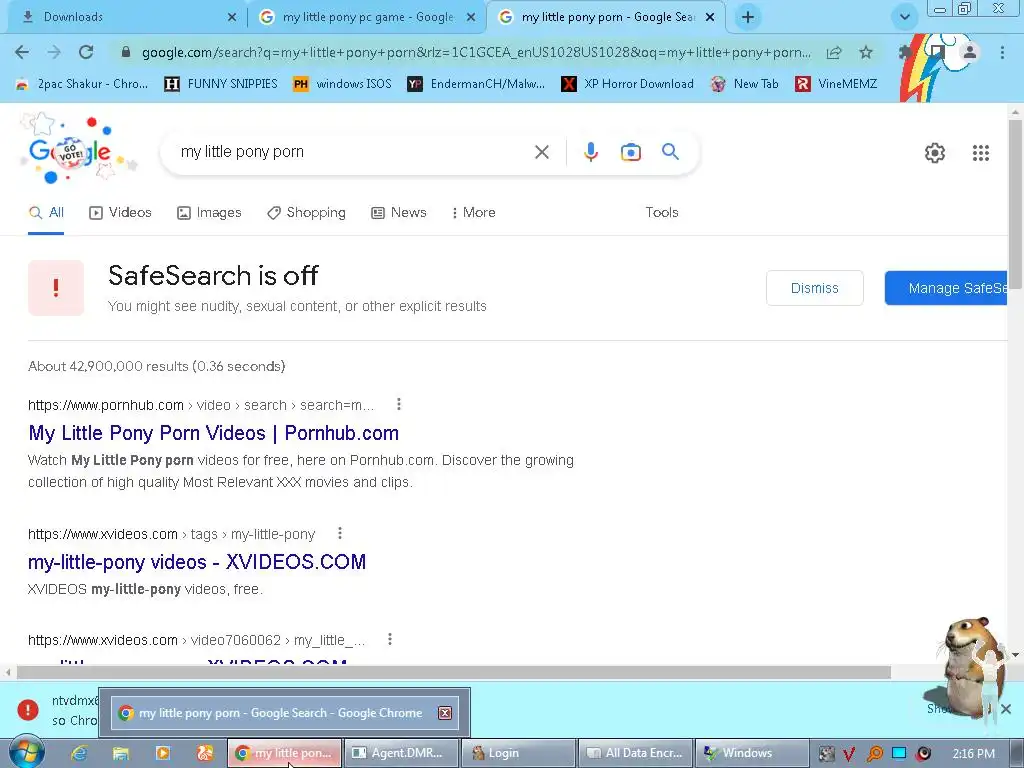Image resolution: width=1024 pixels, height=768 pixels.
Task: Switch to the Downloads browser tab
Action: (124, 17)
